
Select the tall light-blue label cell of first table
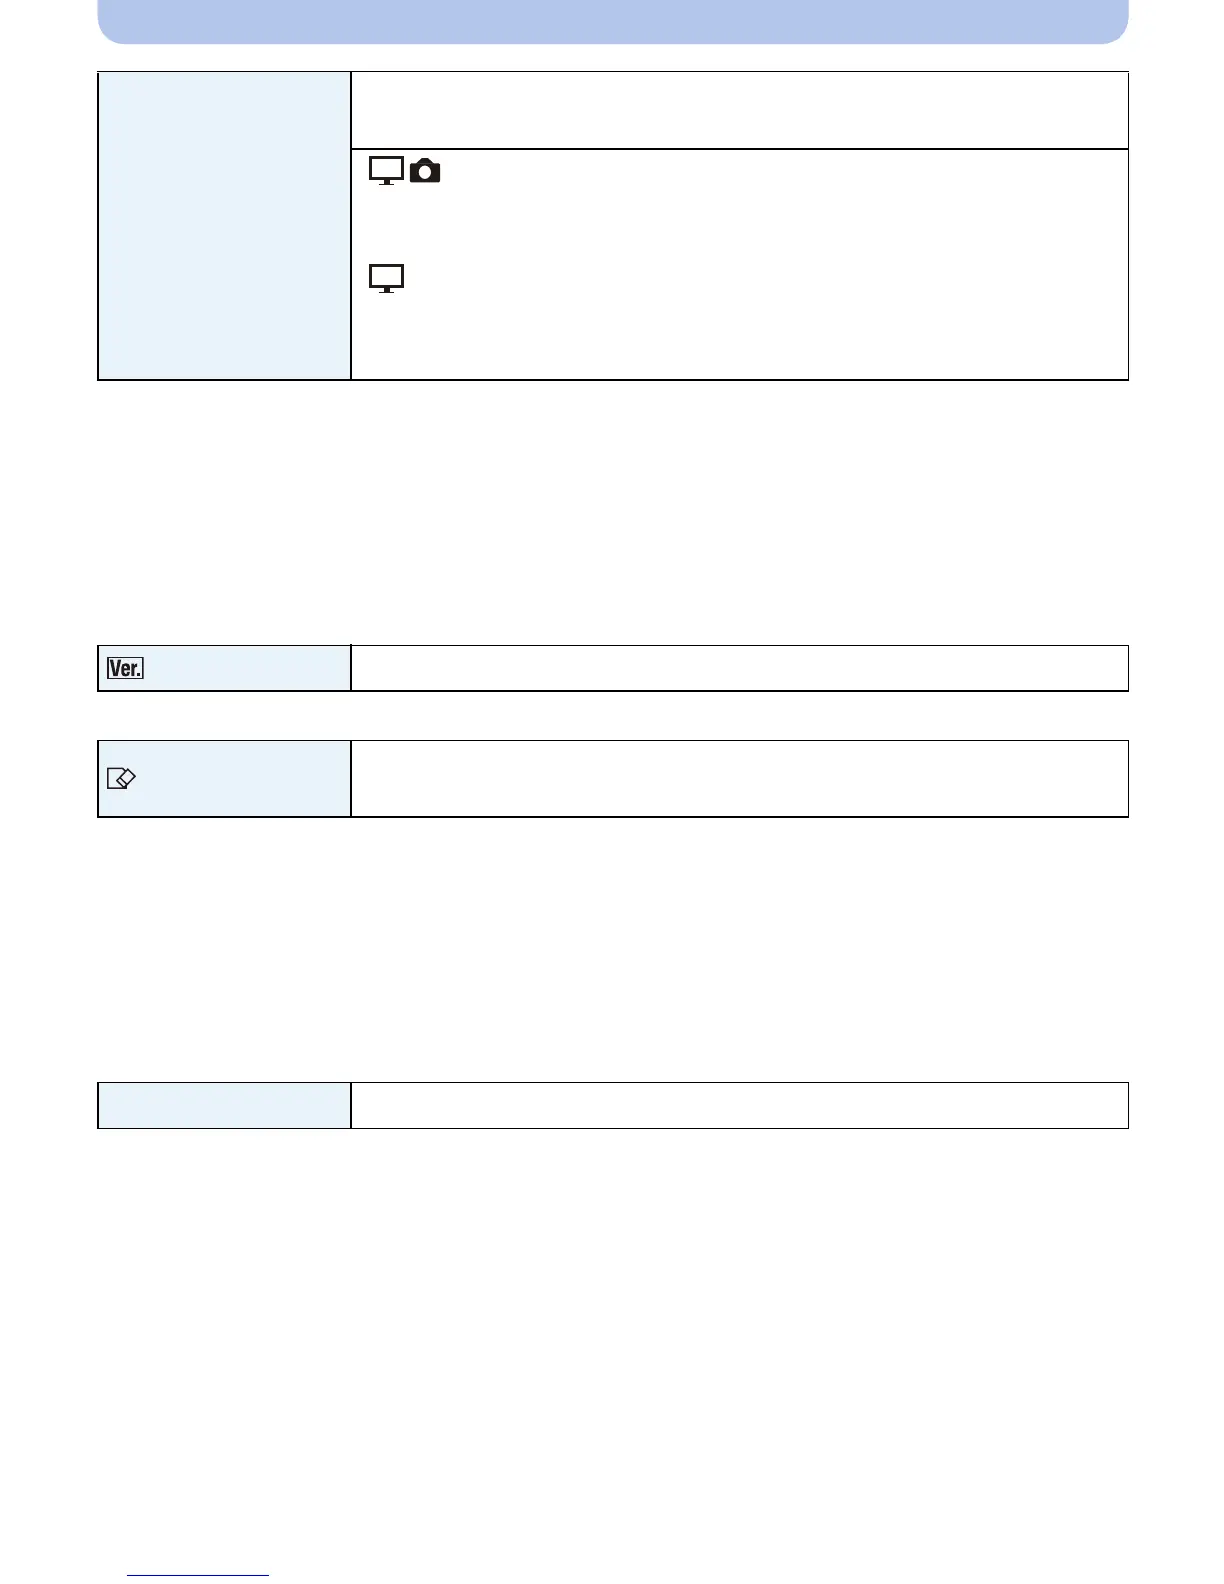224,226
